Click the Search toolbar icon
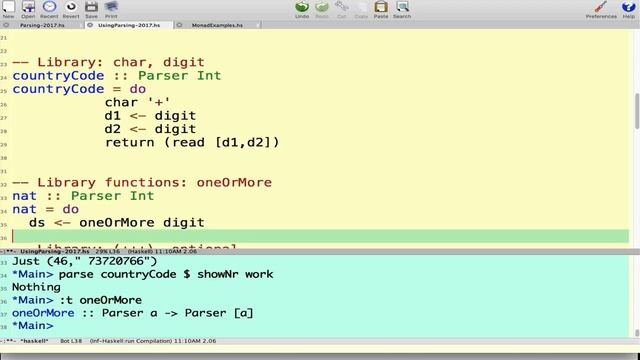640x360 pixels. point(402,9)
